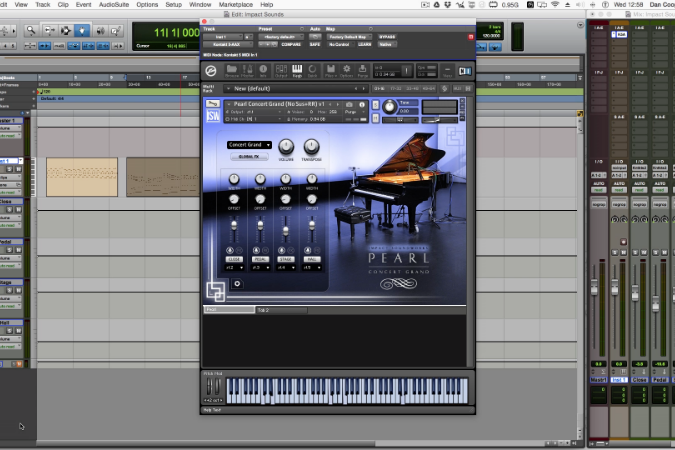Screen dimensions: 675x450
Task: Select the Scrubber speaker tool
Action: 100,30
